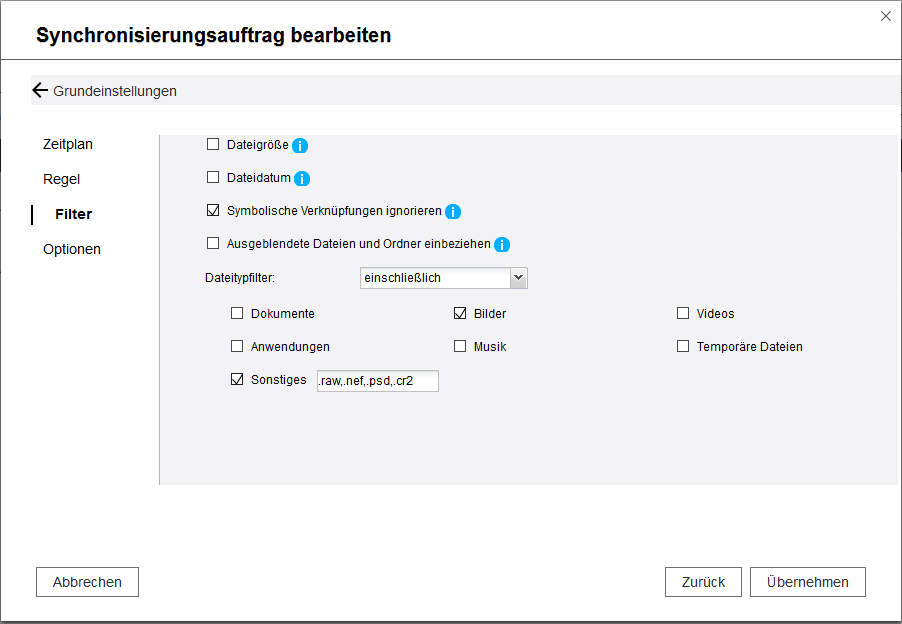This screenshot has height=624, width=902.
Task: Switch to the Zeitplan section
Action: click(68, 144)
